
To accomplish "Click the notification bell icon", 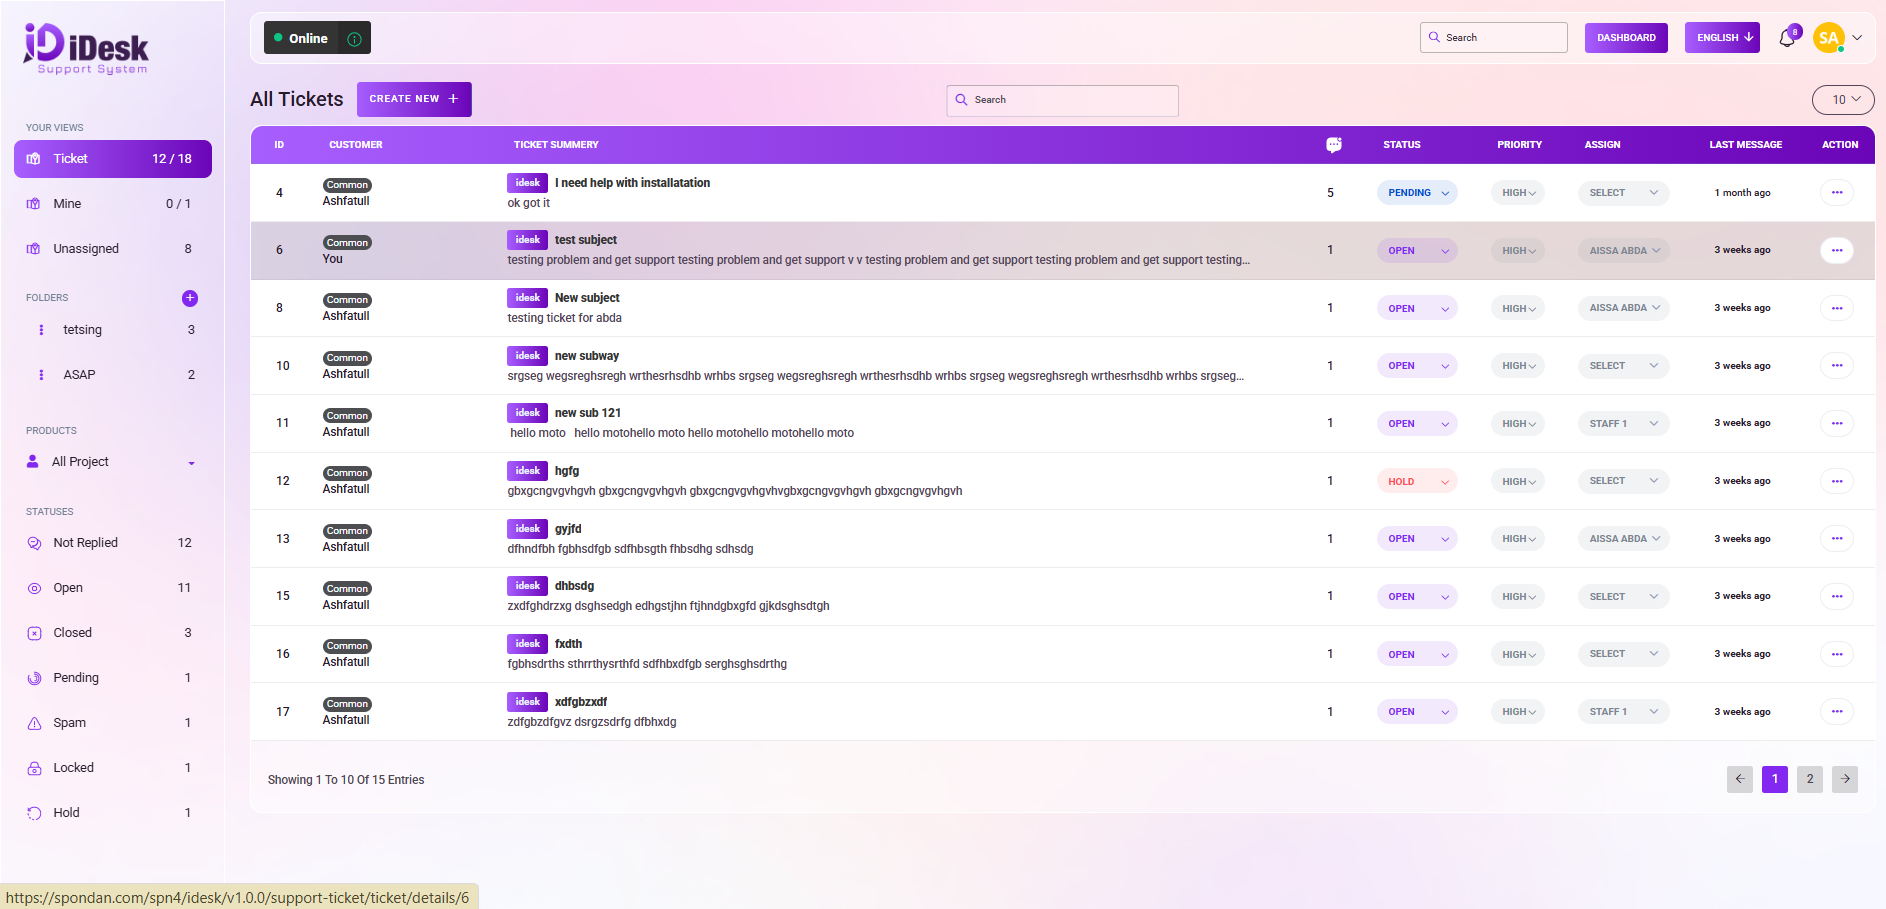I will (1787, 38).
